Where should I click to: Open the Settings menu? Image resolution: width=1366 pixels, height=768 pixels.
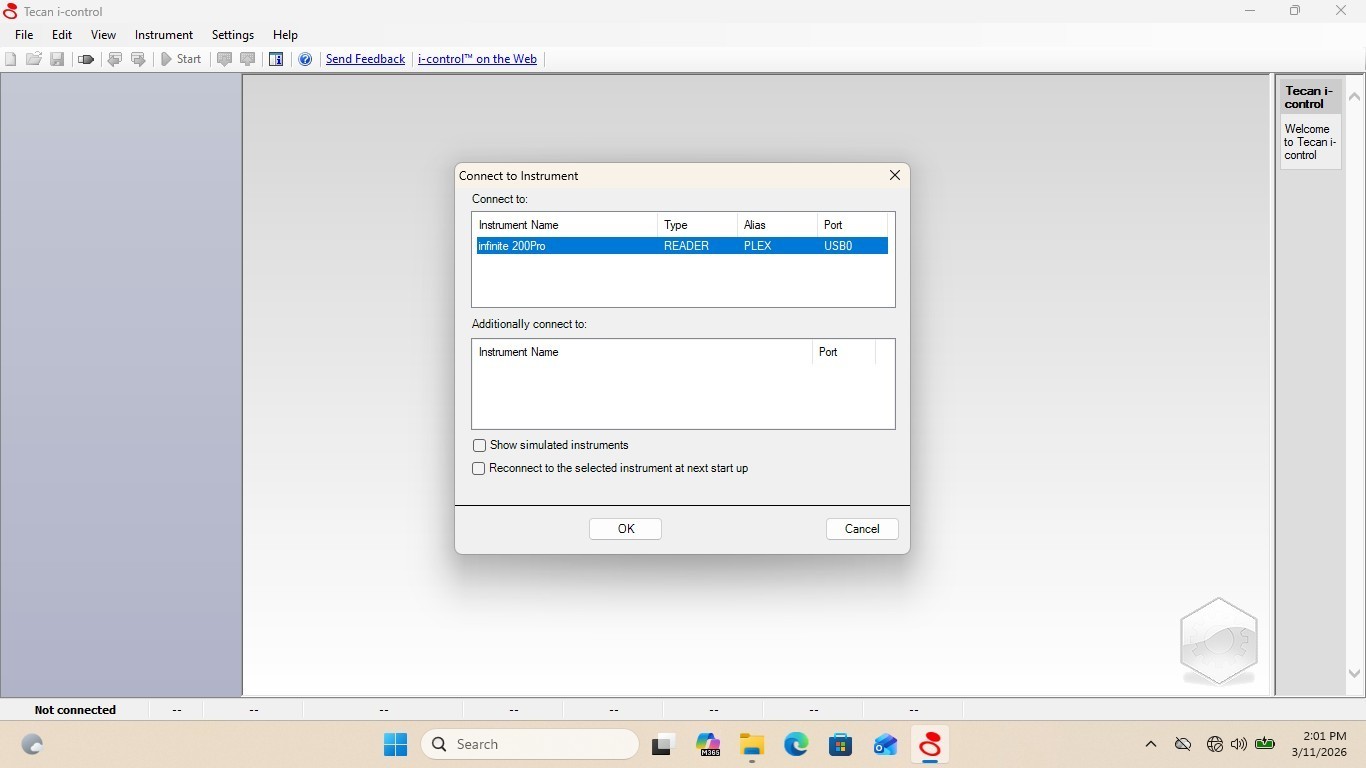coord(233,34)
